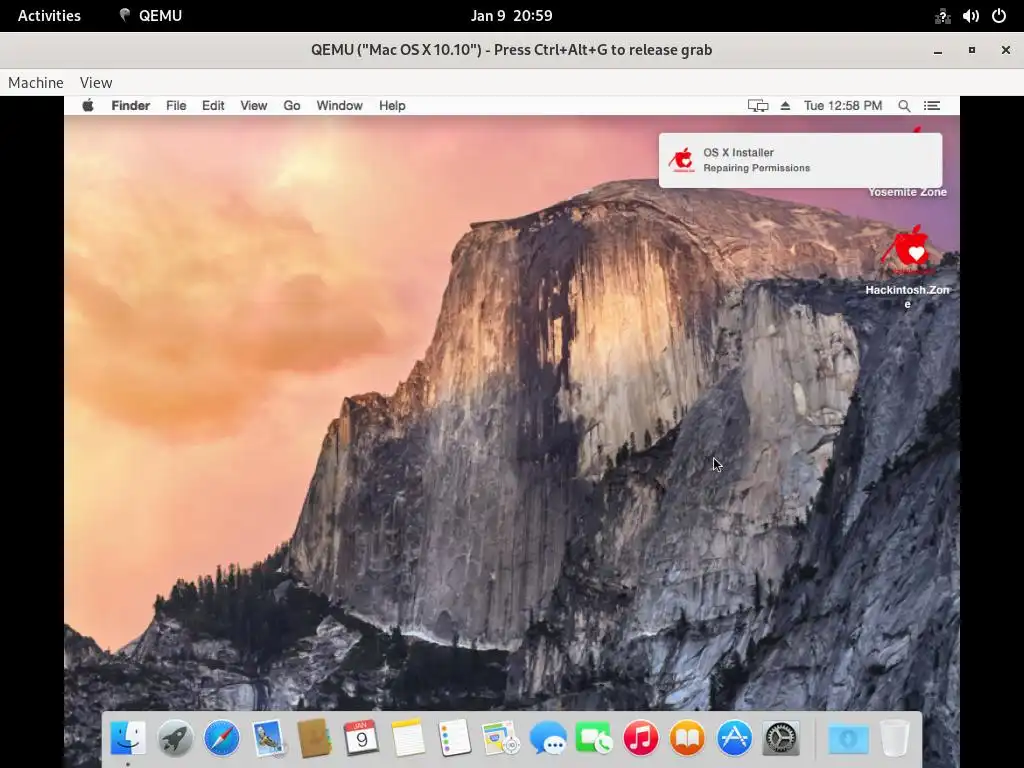This screenshot has width=1024, height=768.
Task: Open iTunes red music note icon
Action: [641, 739]
